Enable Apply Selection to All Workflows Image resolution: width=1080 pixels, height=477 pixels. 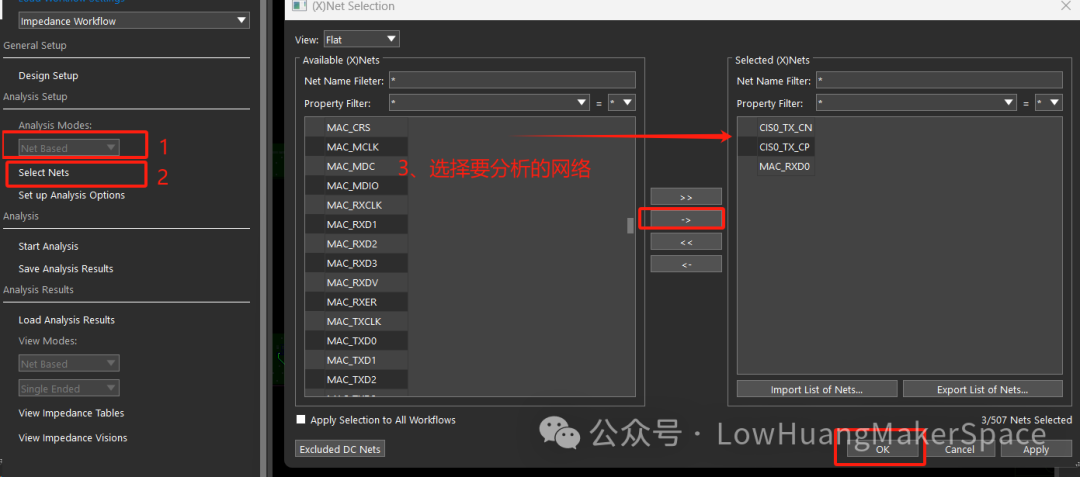[300, 419]
